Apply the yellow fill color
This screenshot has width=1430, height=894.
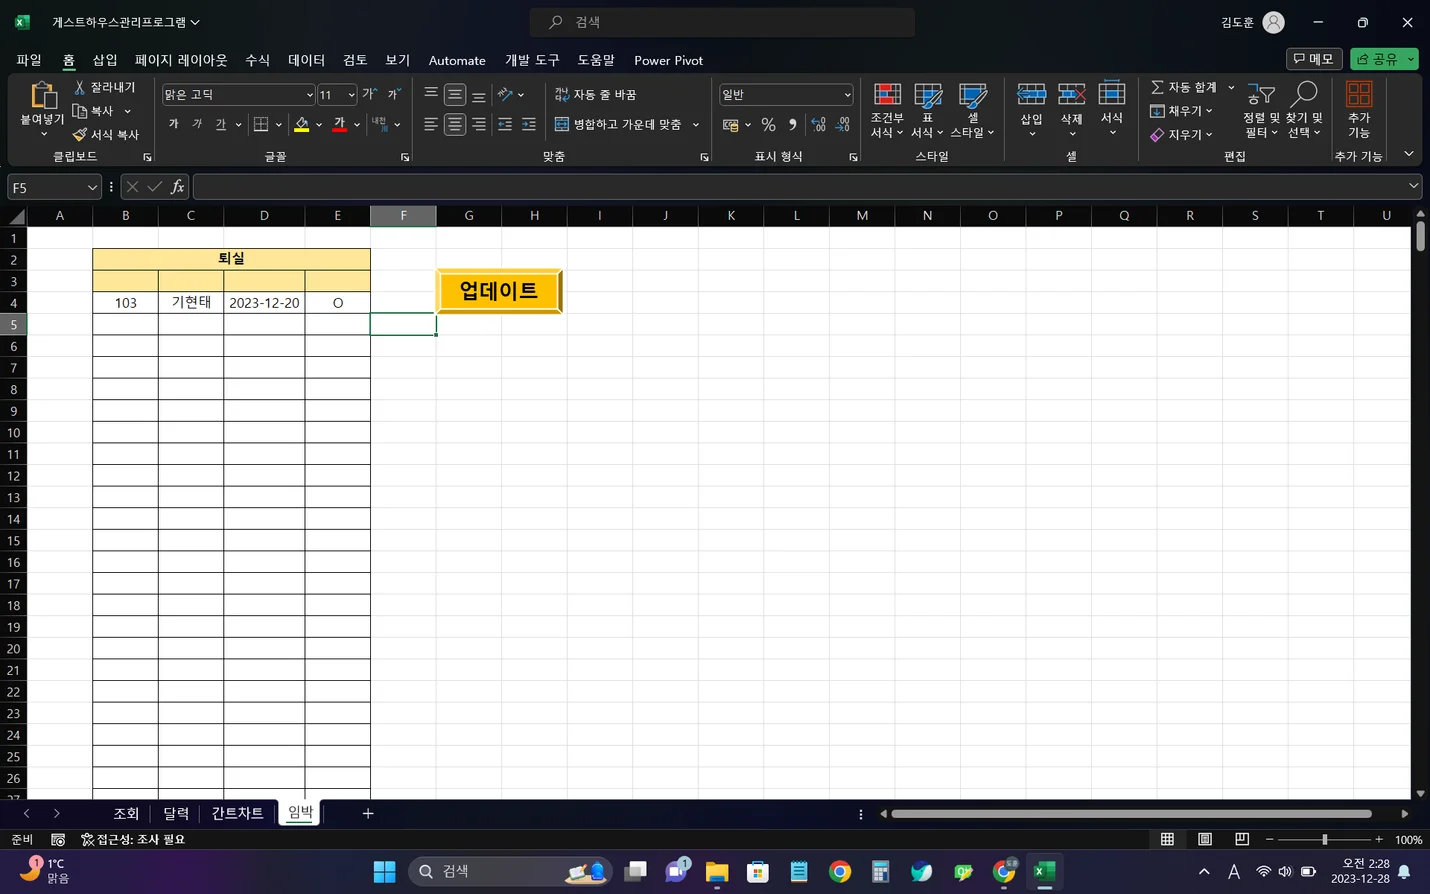pos(302,124)
